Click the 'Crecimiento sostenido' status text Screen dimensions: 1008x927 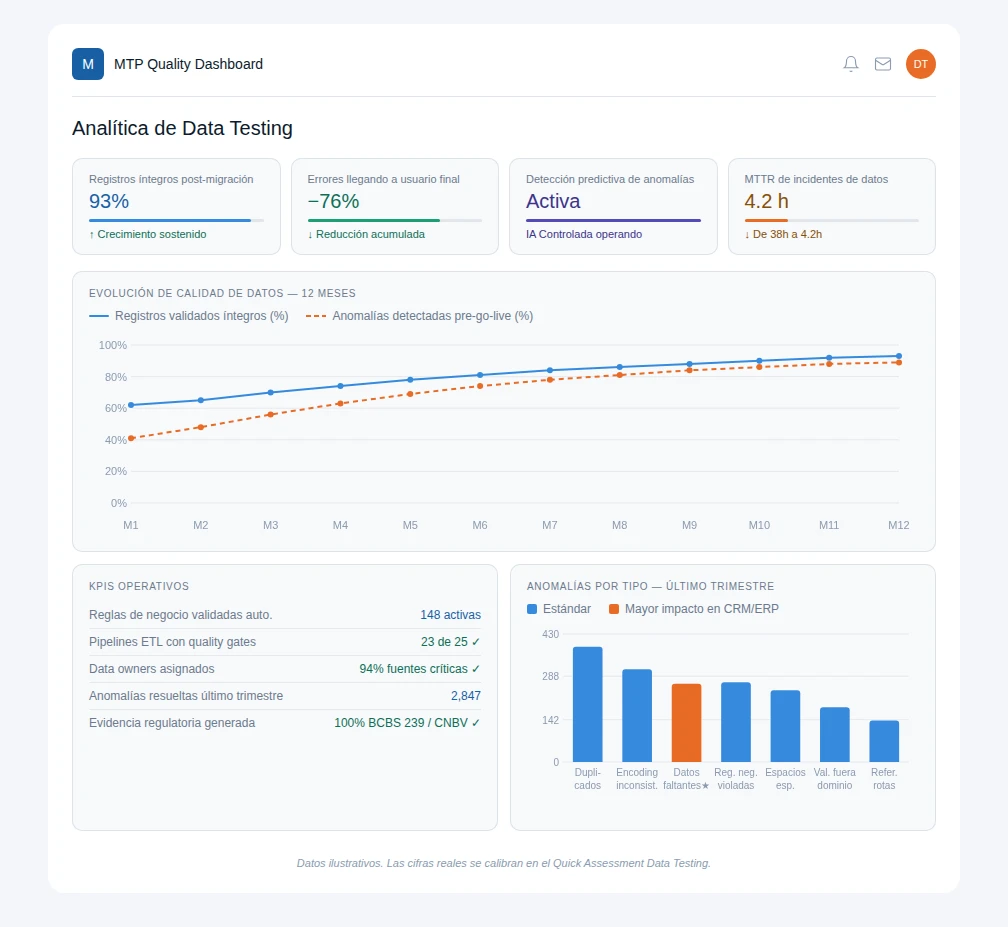point(152,234)
